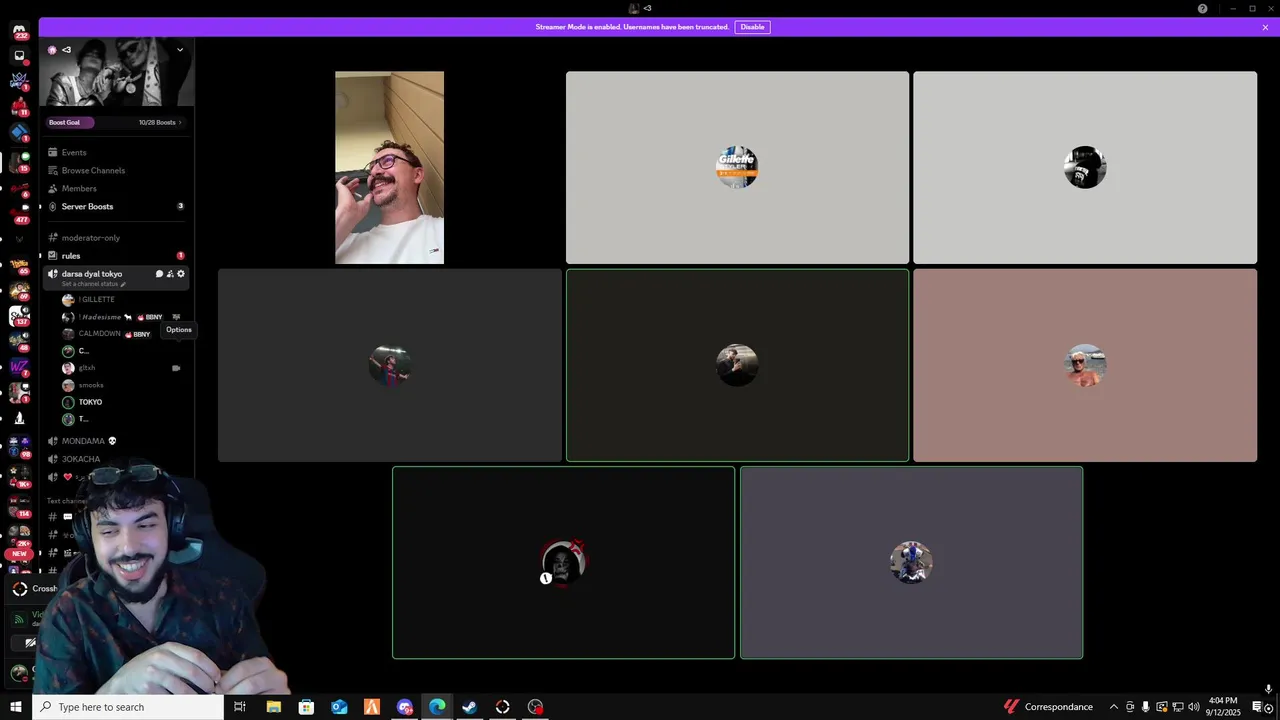Focus the tile with red-ringed avatar
Screen dimensions: 1280x720
tap(563, 562)
